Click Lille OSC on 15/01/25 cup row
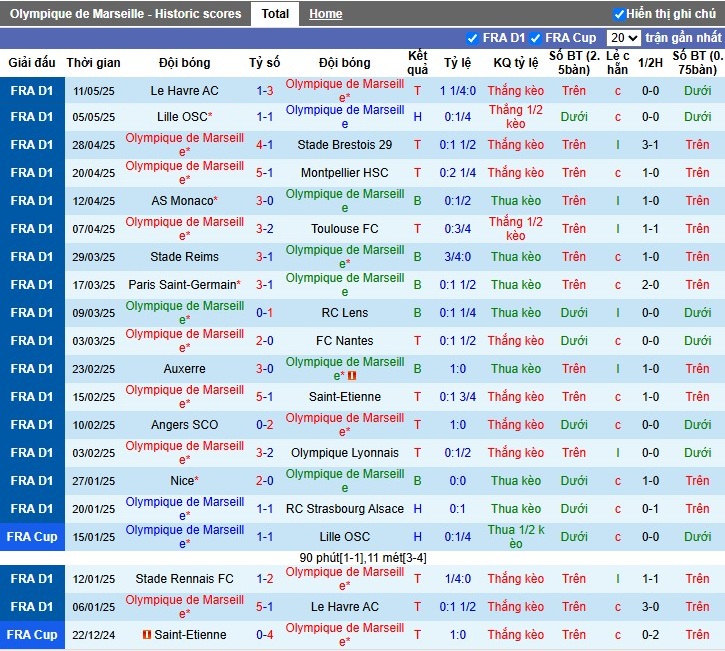Image resolution: width=725 pixels, height=651 pixels. point(344,537)
